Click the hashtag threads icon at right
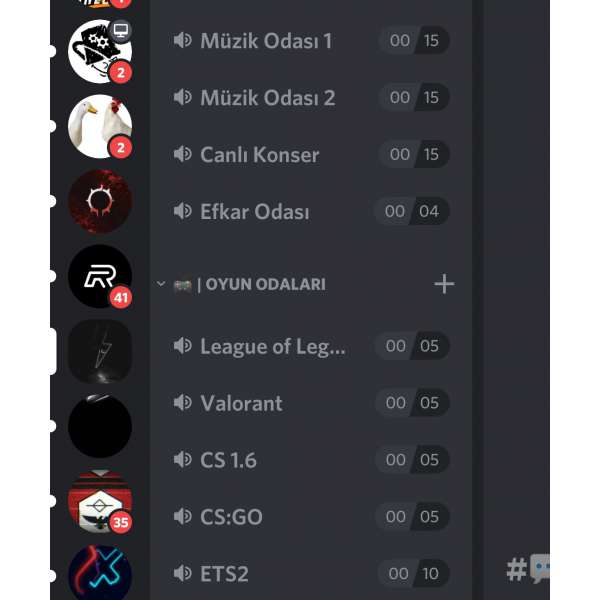The image size is (600, 600). tap(528, 569)
